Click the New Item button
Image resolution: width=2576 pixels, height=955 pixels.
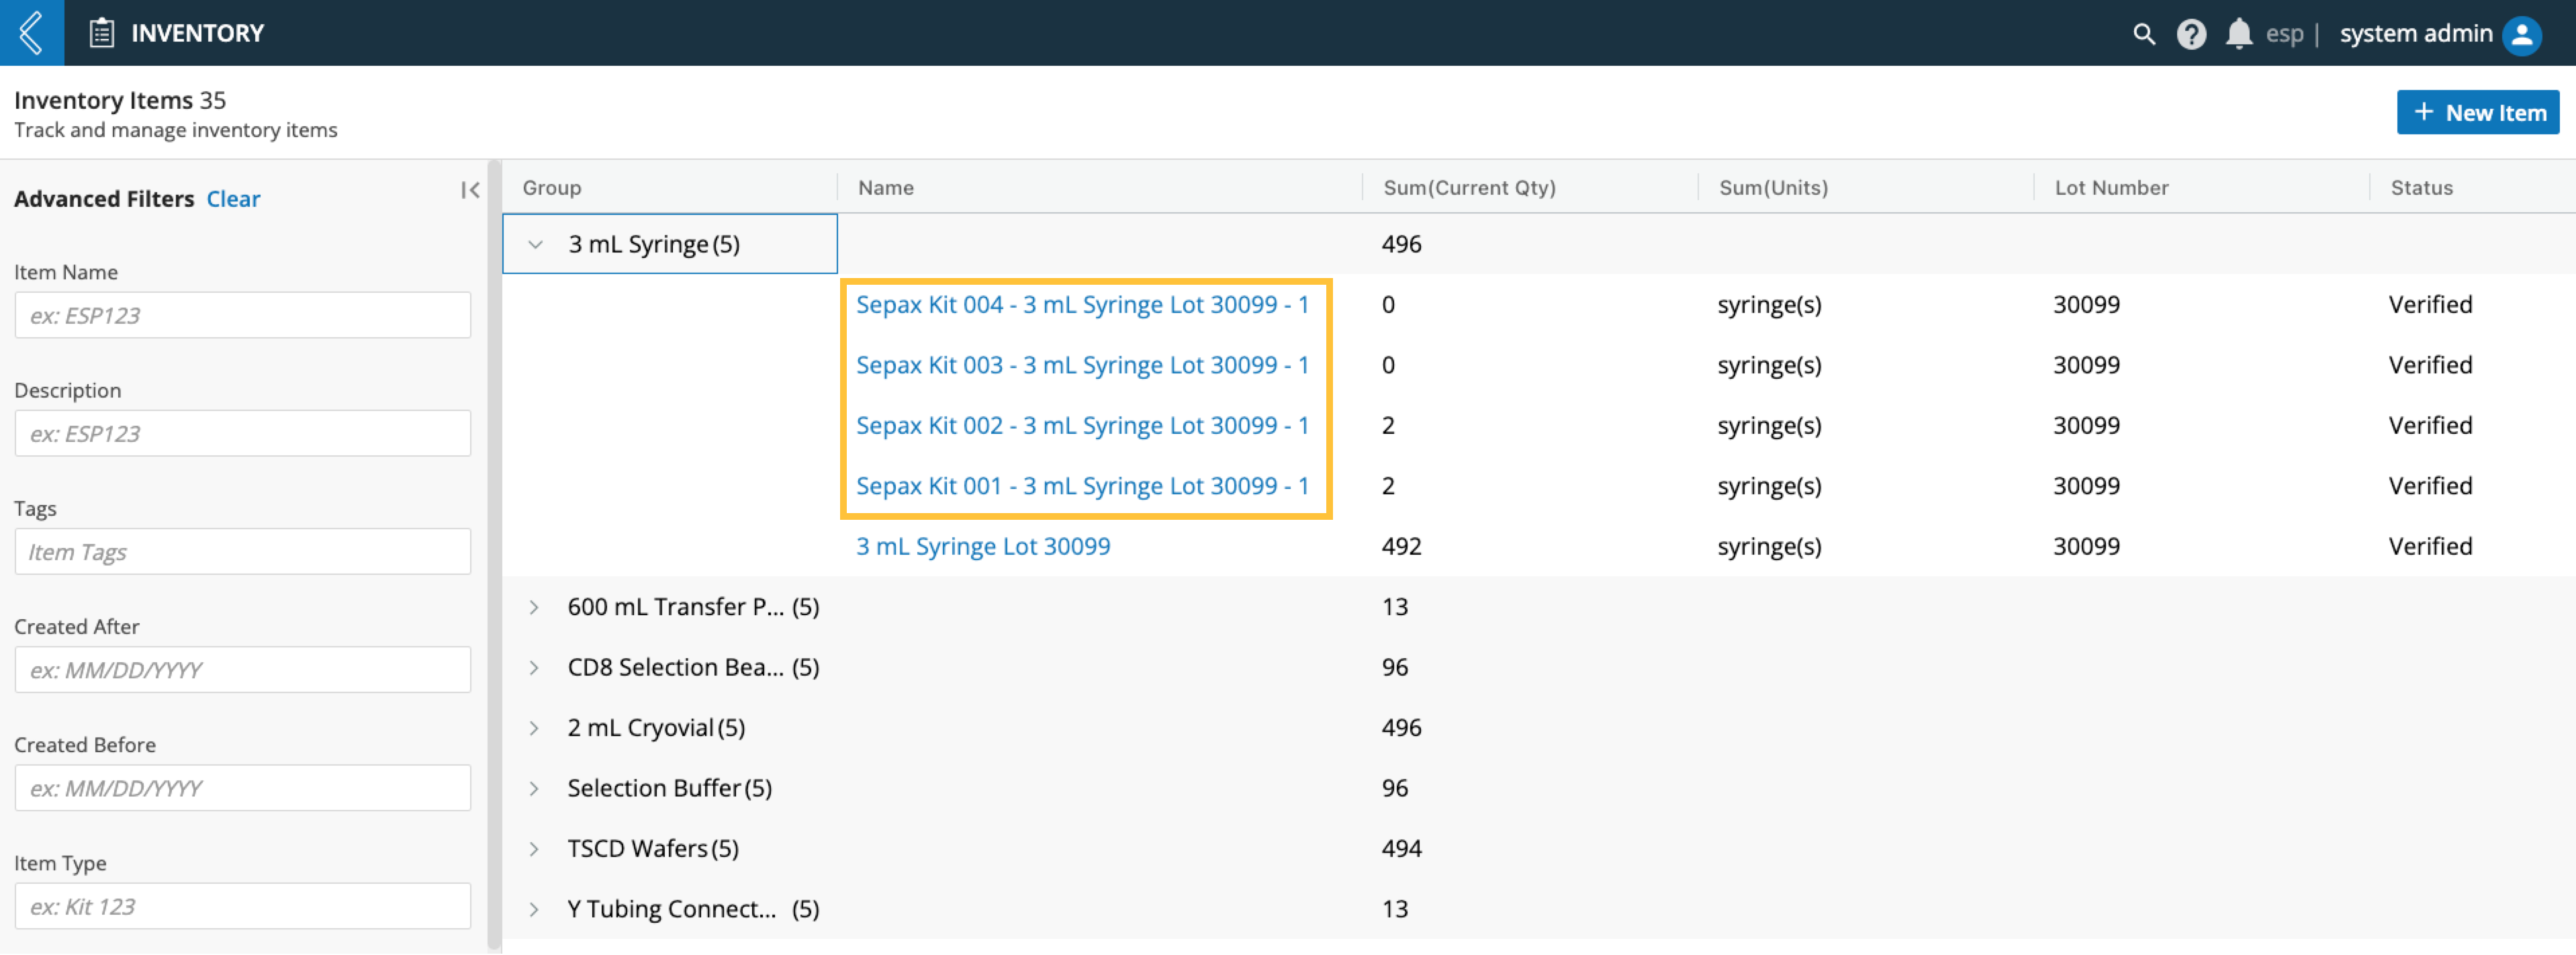(x=2477, y=112)
